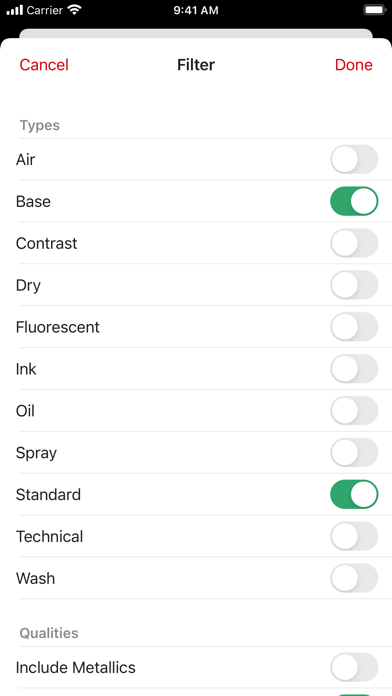Tap the battery indicator icon
Image resolution: width=392 pixels, height=696 pixels.
coord(375,10)
